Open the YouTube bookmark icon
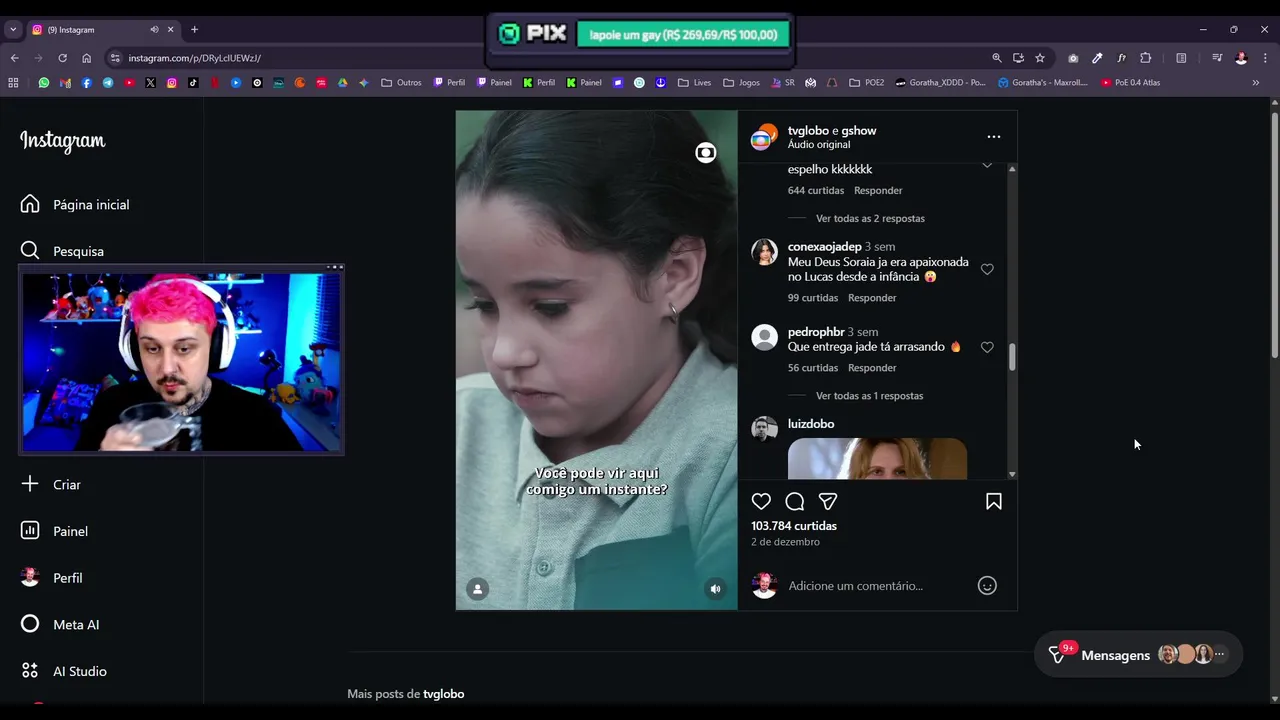Screen dimensions: 1280x720 129,83
